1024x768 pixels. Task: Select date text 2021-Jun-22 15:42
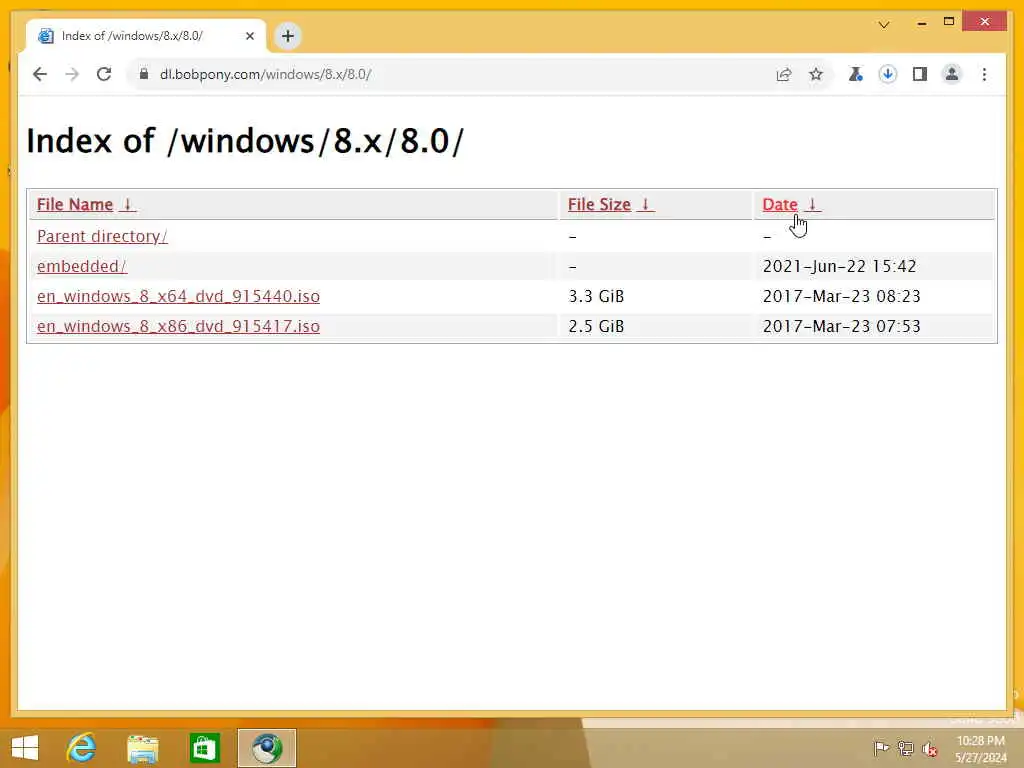(839, 266)
